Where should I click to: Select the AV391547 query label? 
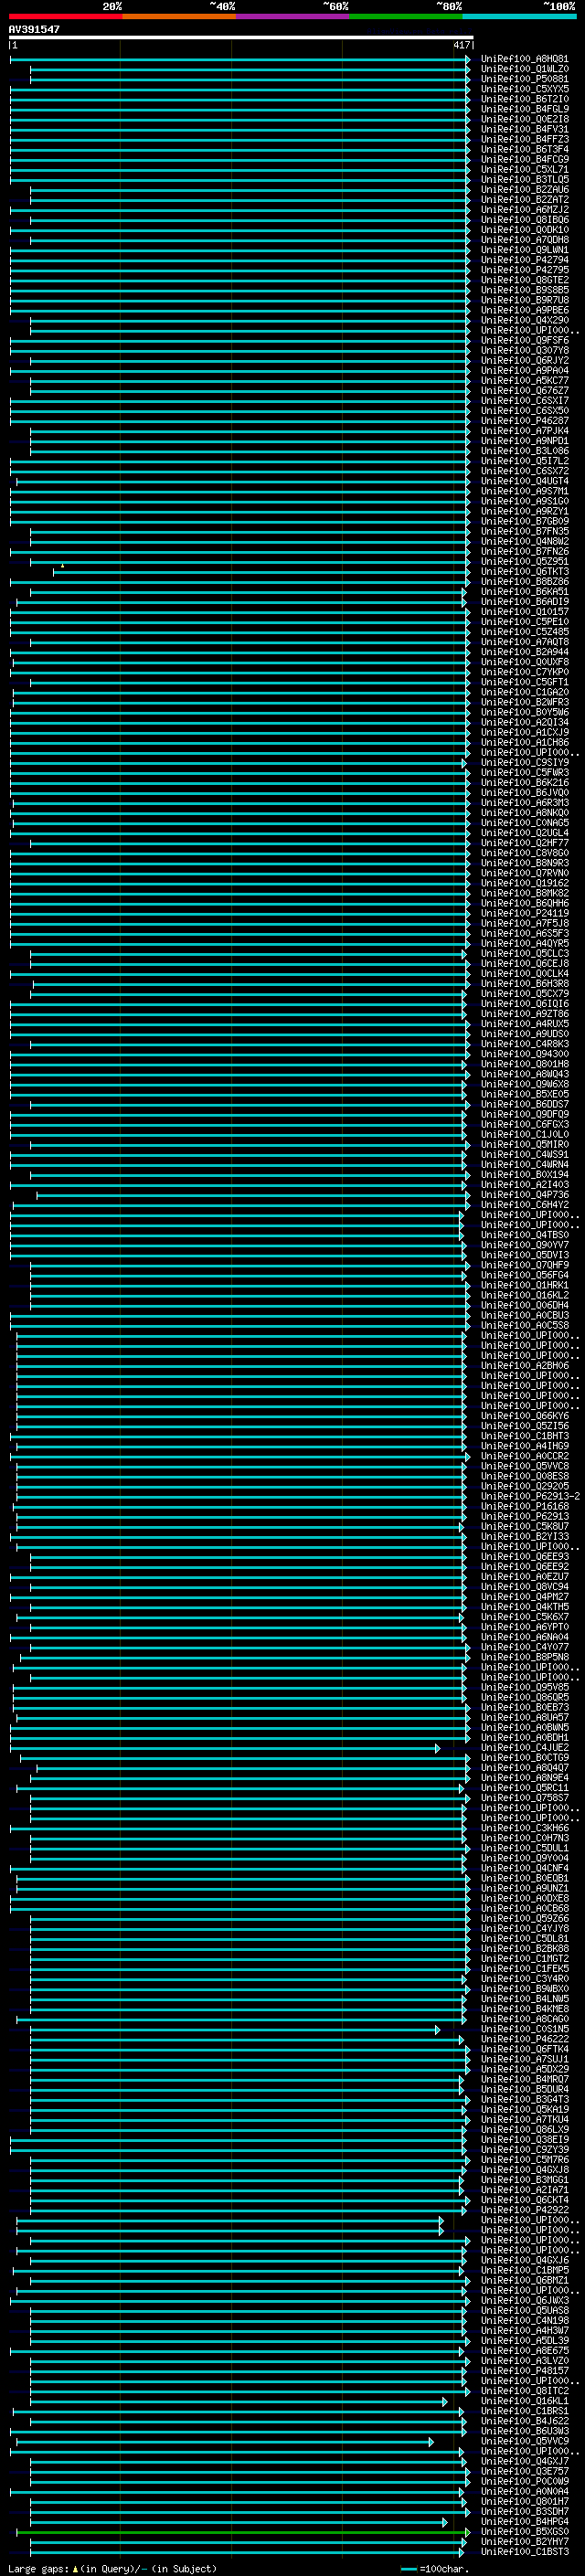tap(34, 29)
